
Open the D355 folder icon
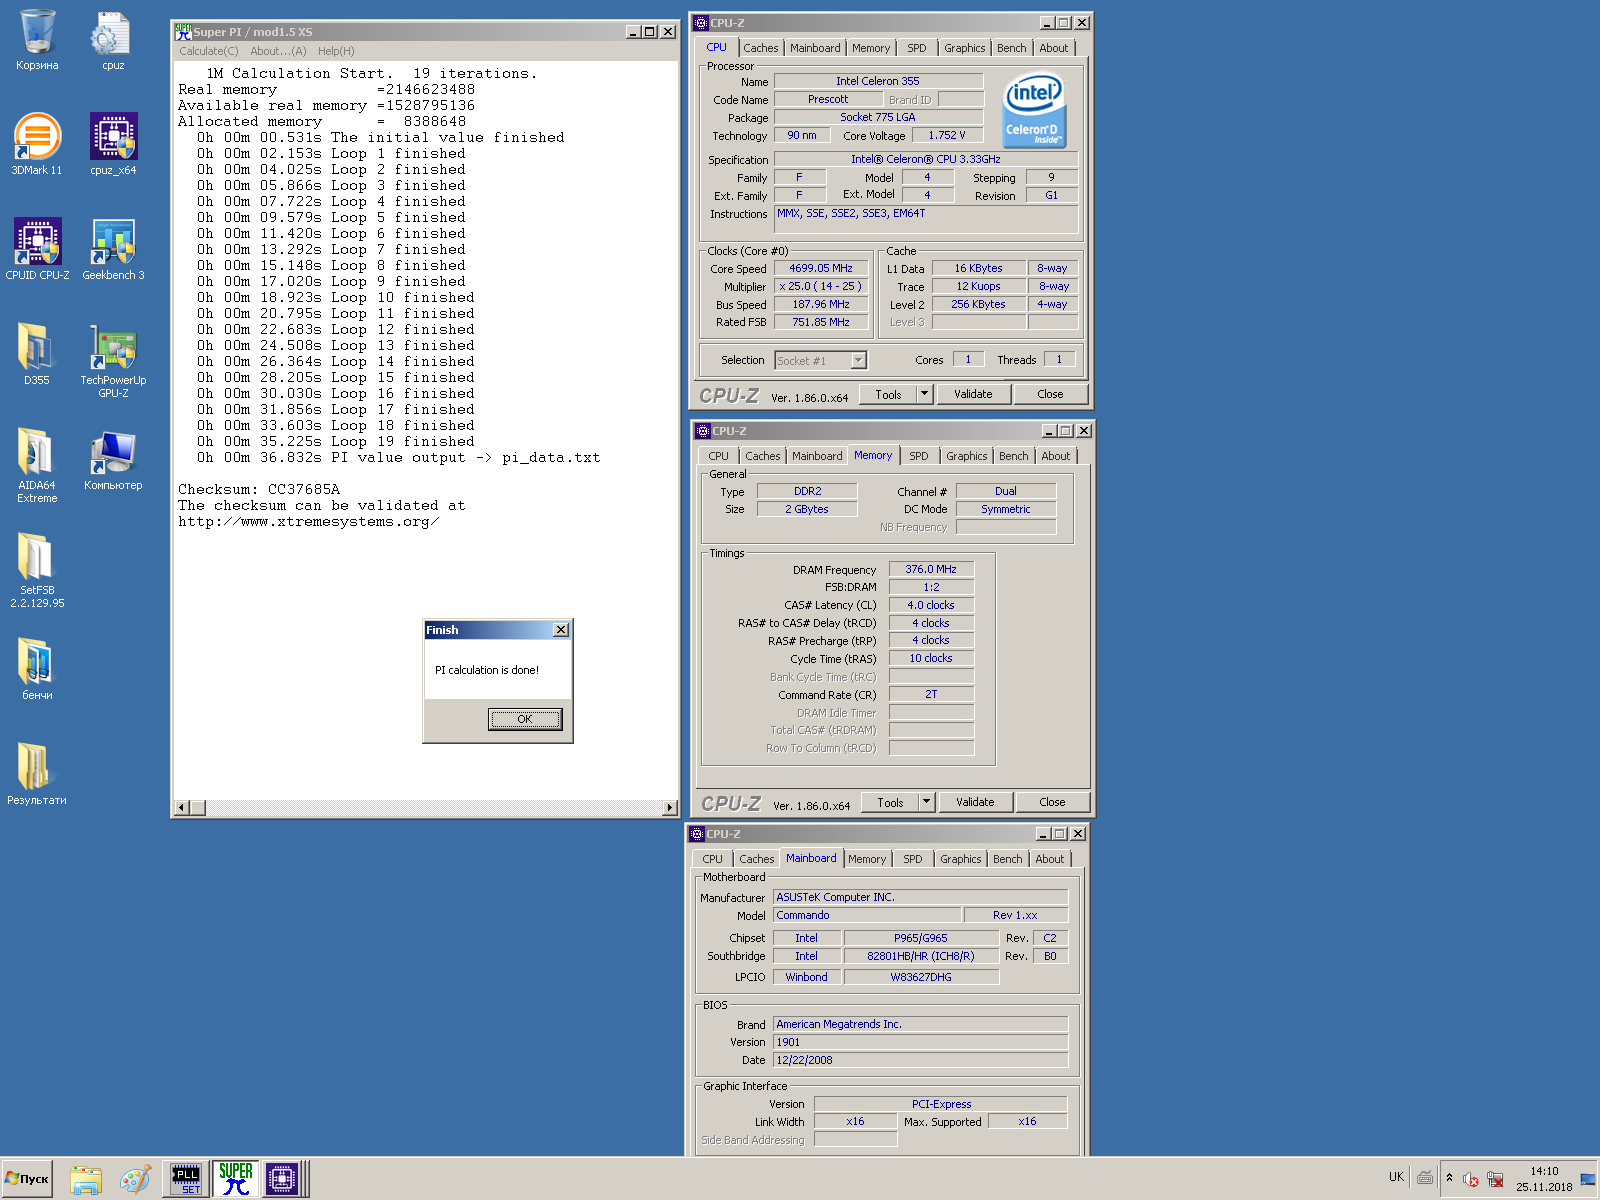pyautogui.click(x=37, y=355)
